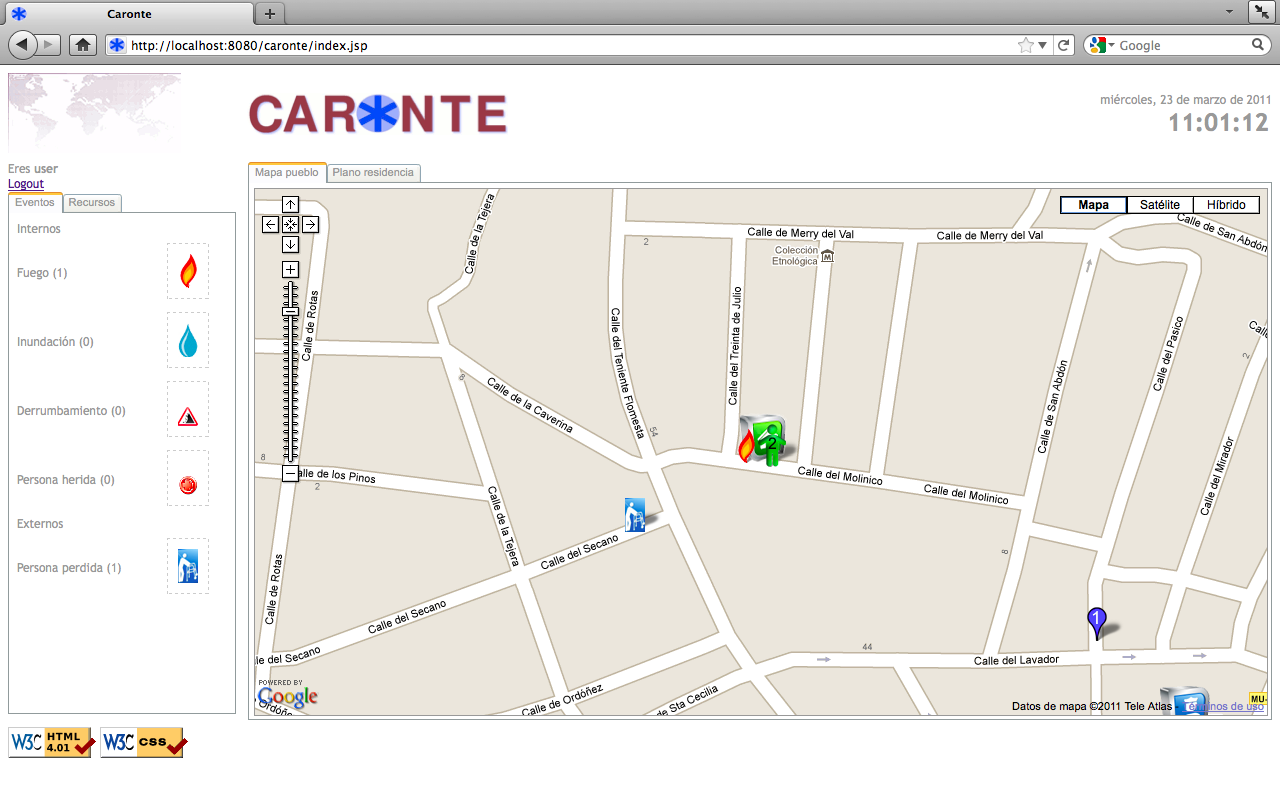Click the lost person marker on Calle del Secano
This screenshot has height=800, width=1280.
[635, 514]
